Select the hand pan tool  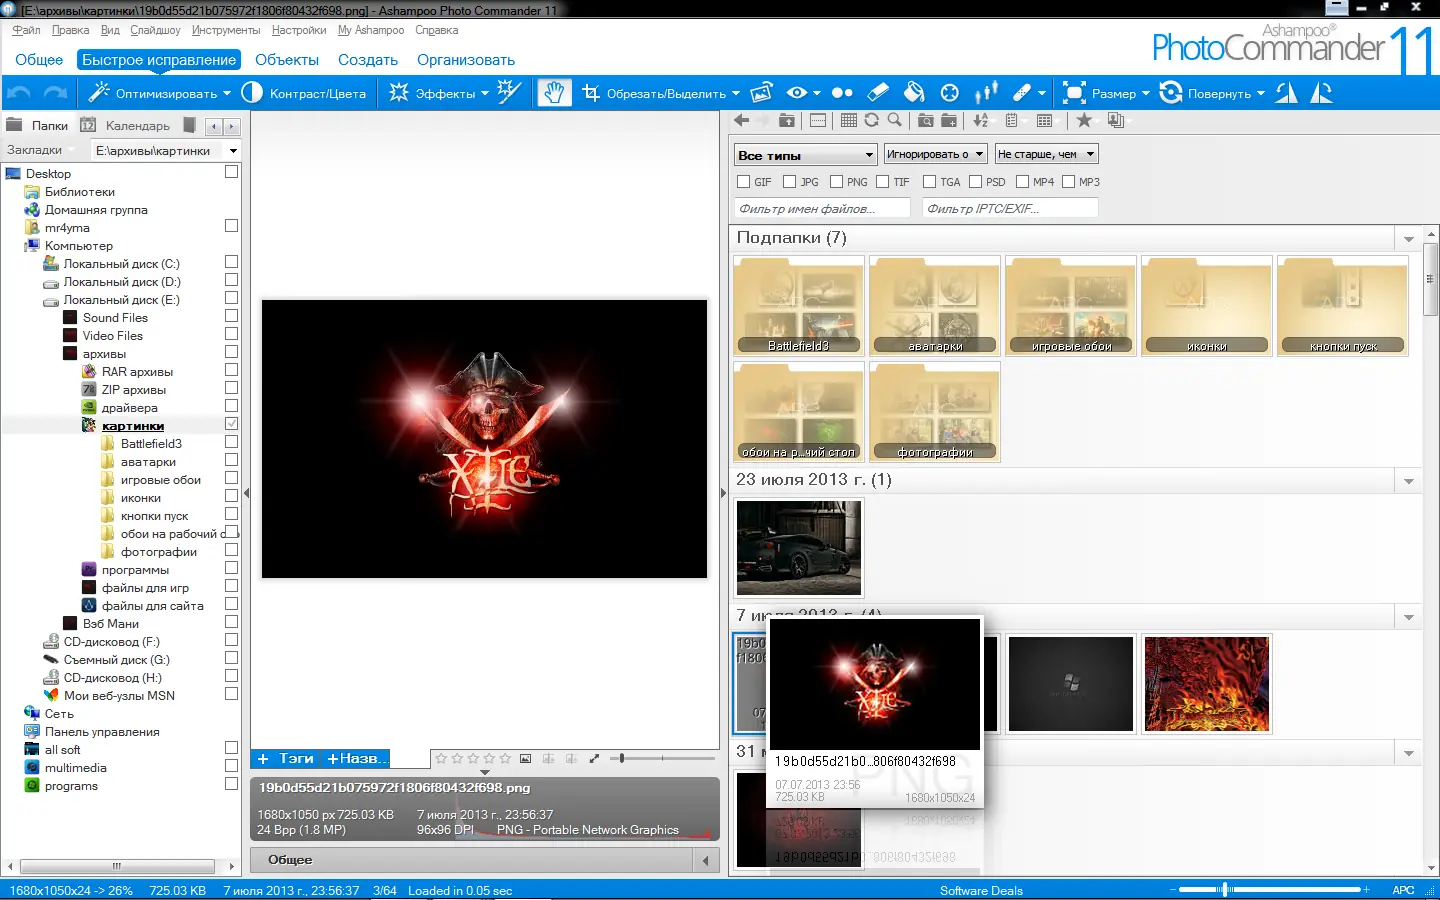(x=553, y=93)
